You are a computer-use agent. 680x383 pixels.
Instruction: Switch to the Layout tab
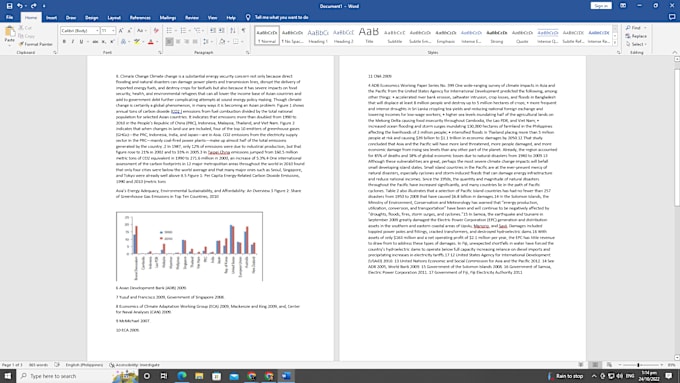tap(114, 18)
